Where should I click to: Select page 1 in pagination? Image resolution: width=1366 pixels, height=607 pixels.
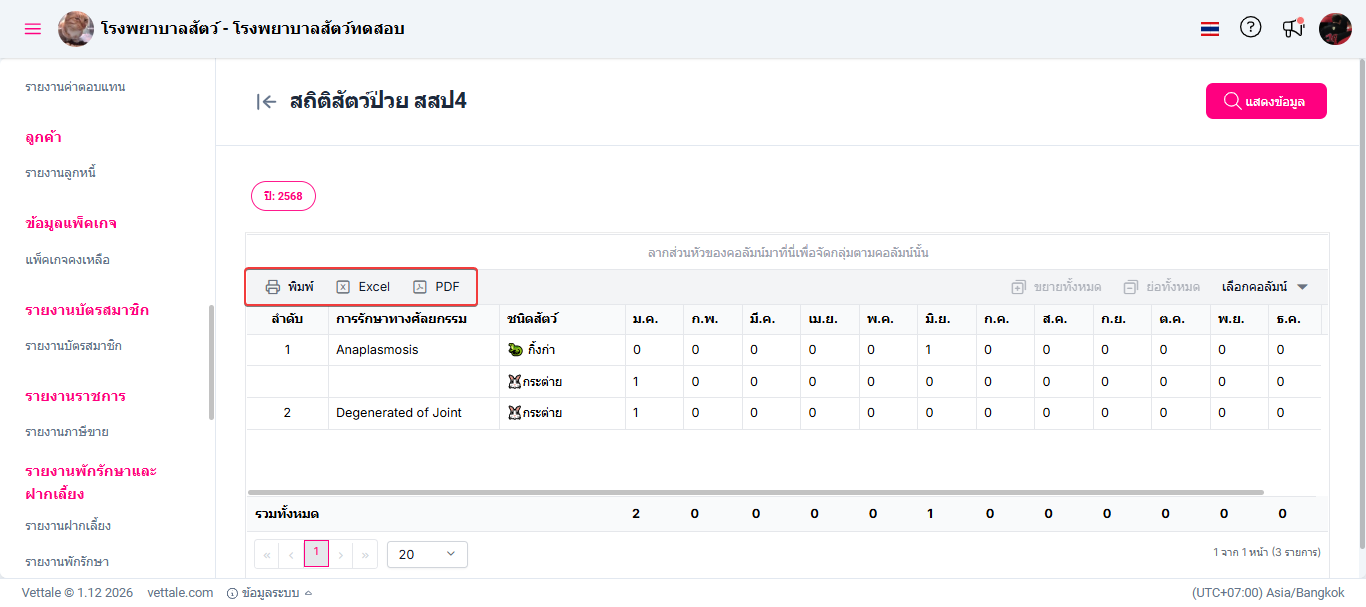[316, 553]
